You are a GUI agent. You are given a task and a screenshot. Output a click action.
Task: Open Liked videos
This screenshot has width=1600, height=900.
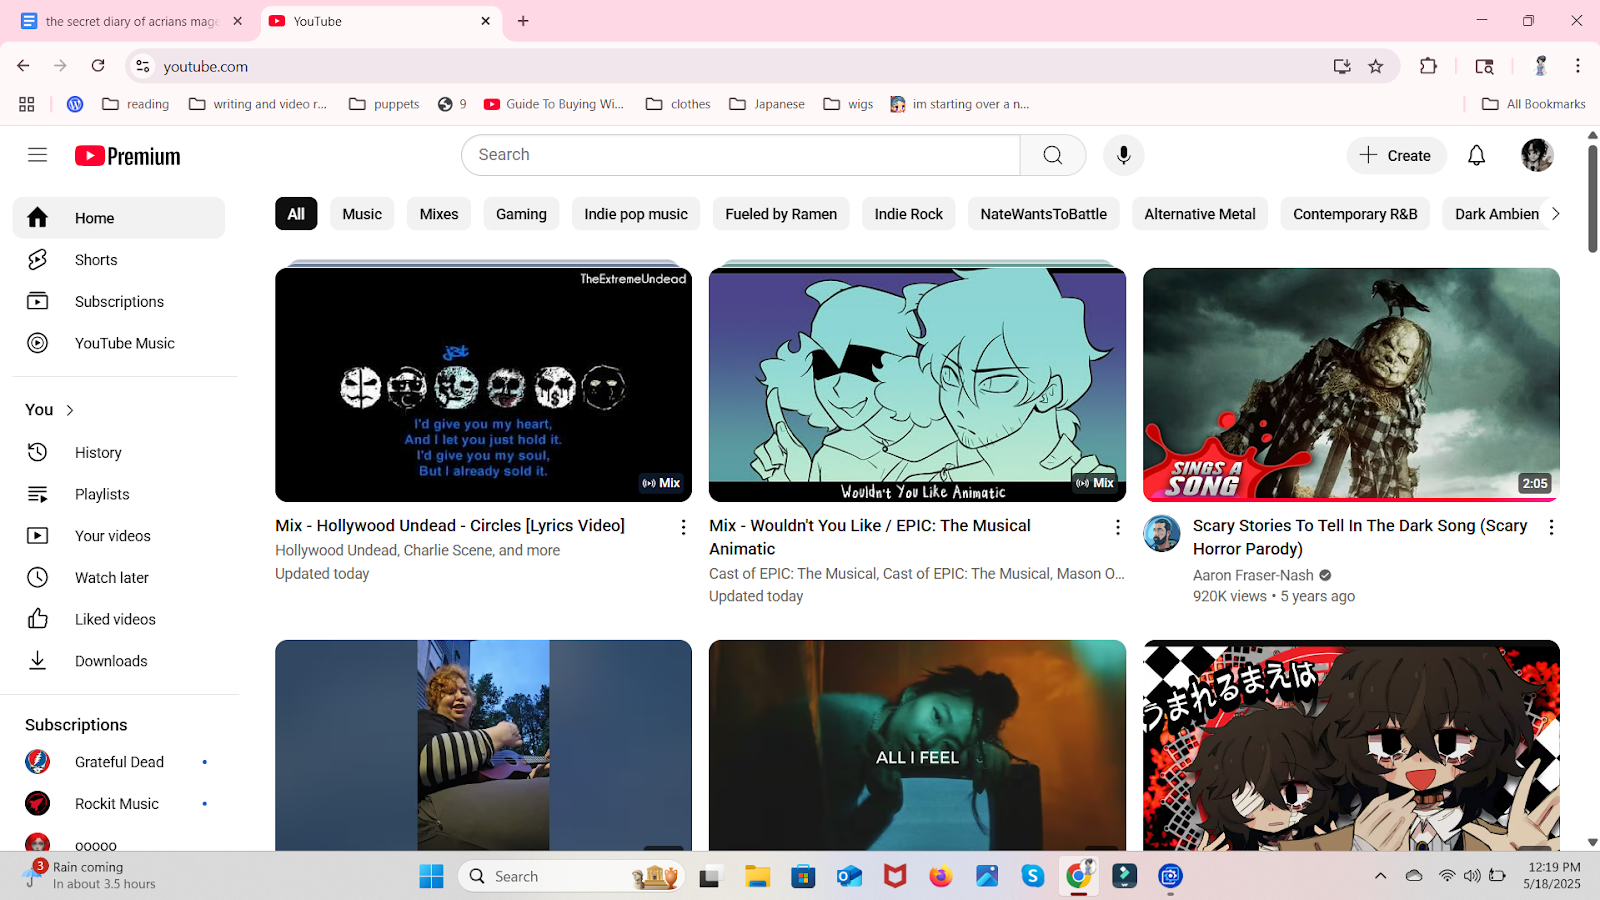pyautogui.click(x=119, y=619)
